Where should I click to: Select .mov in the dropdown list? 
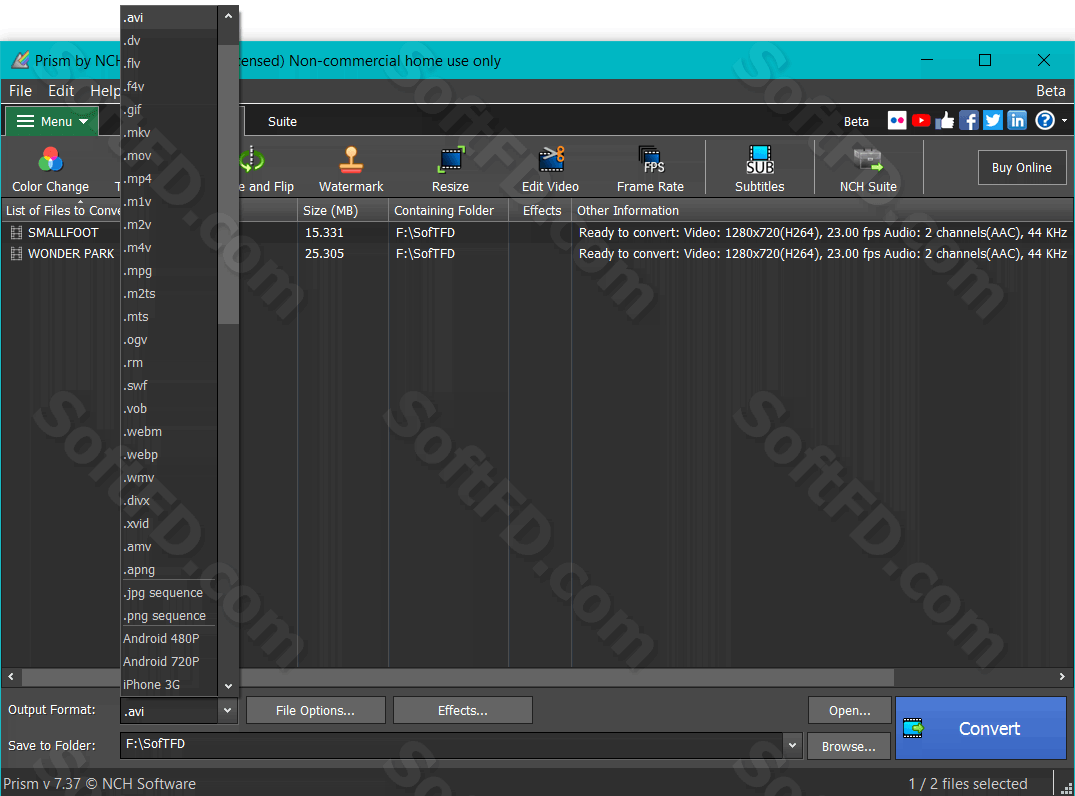(169, 156)
